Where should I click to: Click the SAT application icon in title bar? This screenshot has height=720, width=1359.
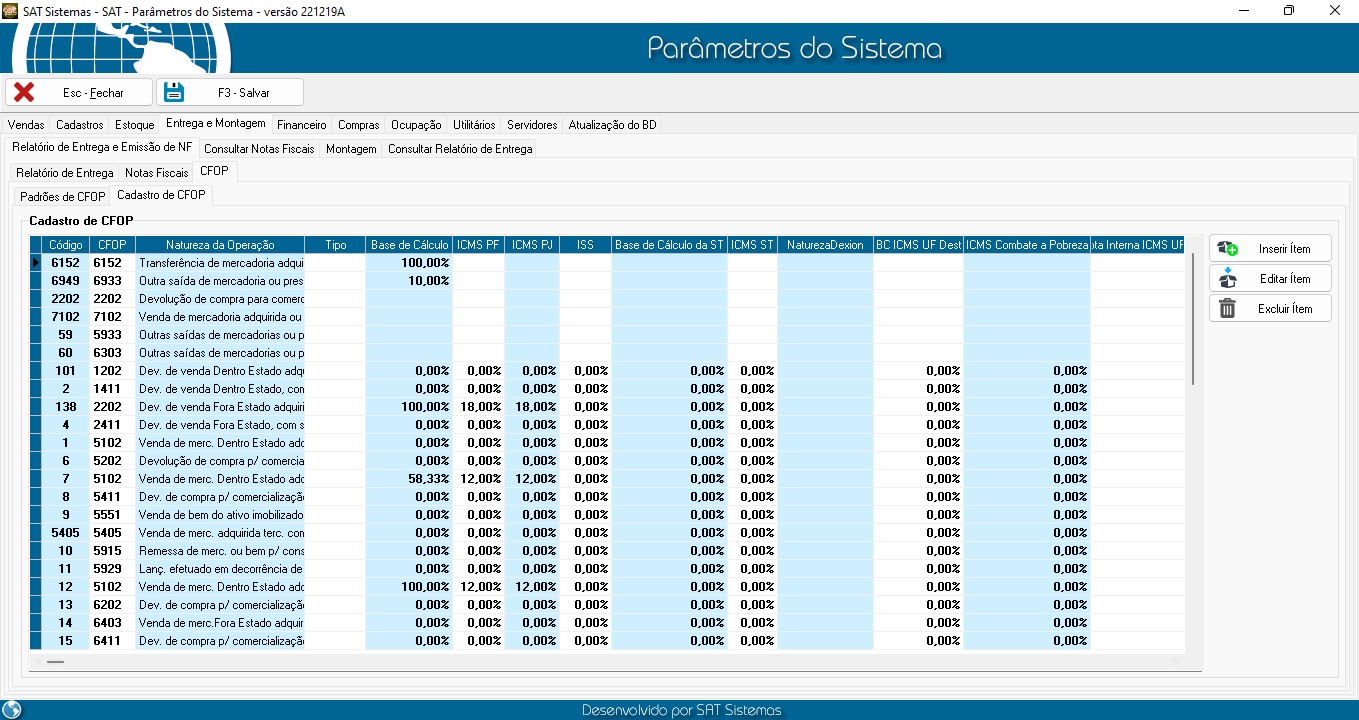click(11, 10)
